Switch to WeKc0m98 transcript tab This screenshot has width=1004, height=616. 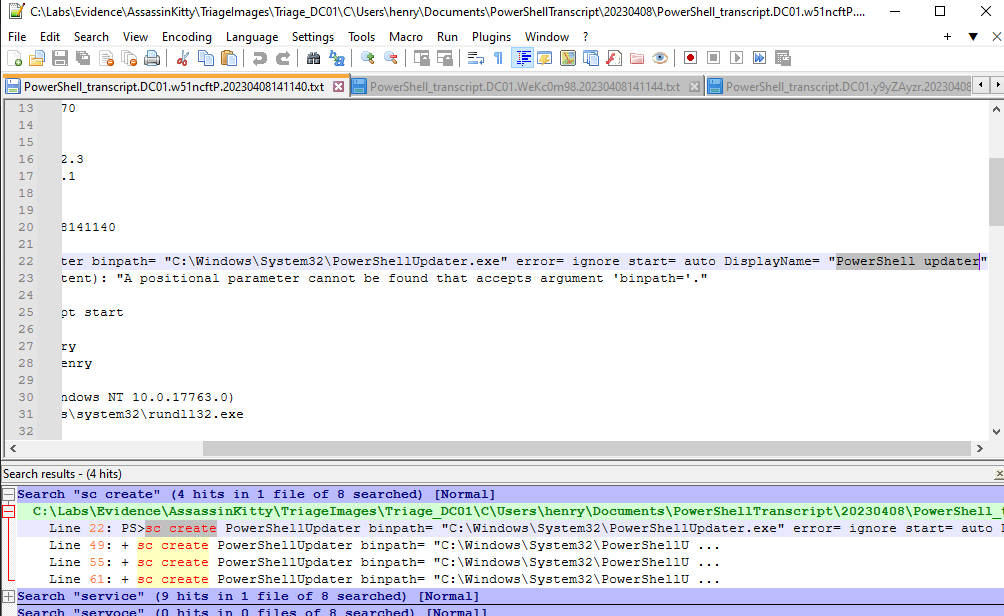[525, 86]
